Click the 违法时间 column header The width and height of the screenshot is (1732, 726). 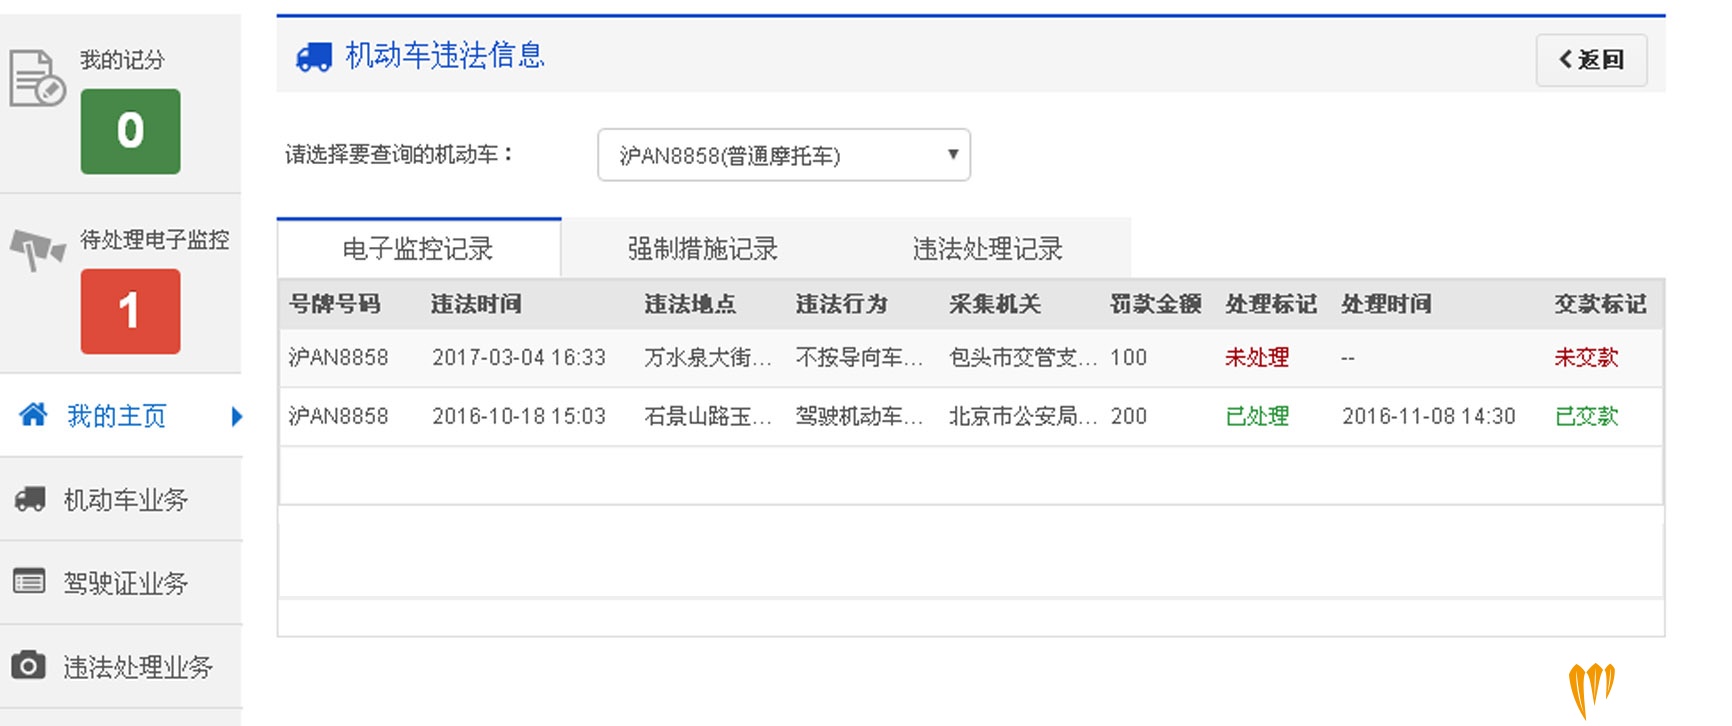tap(476, 304)
